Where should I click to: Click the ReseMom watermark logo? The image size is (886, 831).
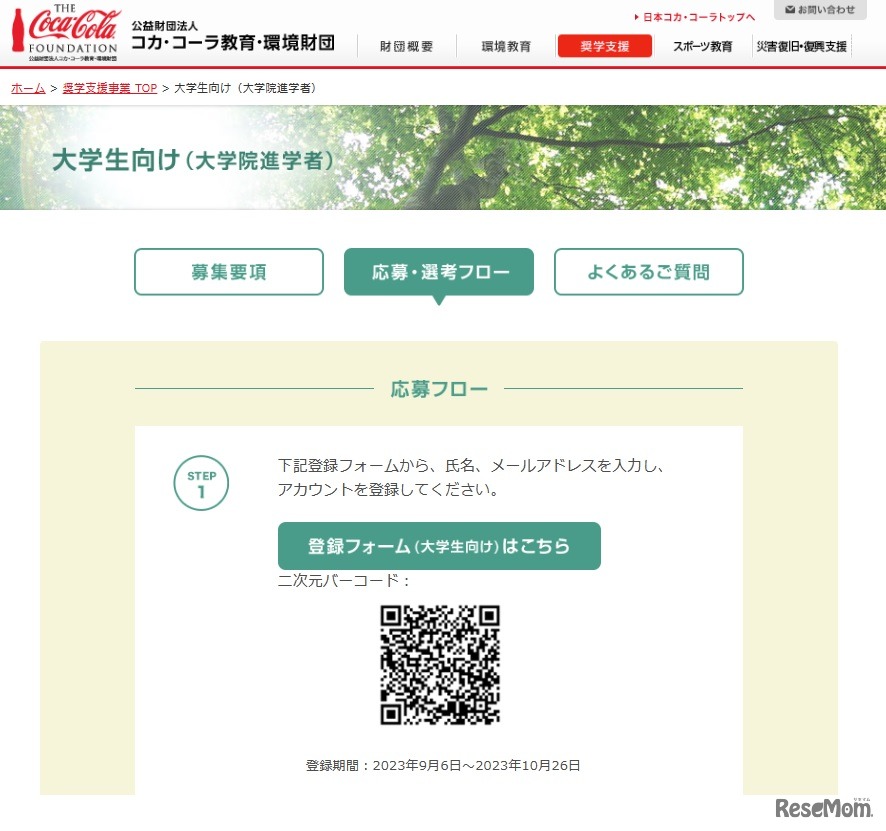click(824, 808)
